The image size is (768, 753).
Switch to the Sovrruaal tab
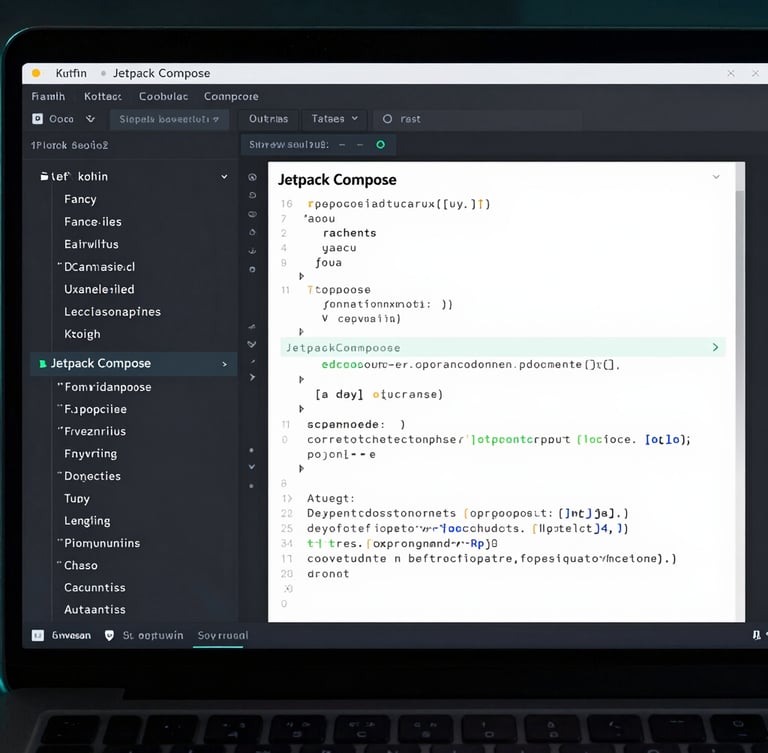click(x=223, y=635)
